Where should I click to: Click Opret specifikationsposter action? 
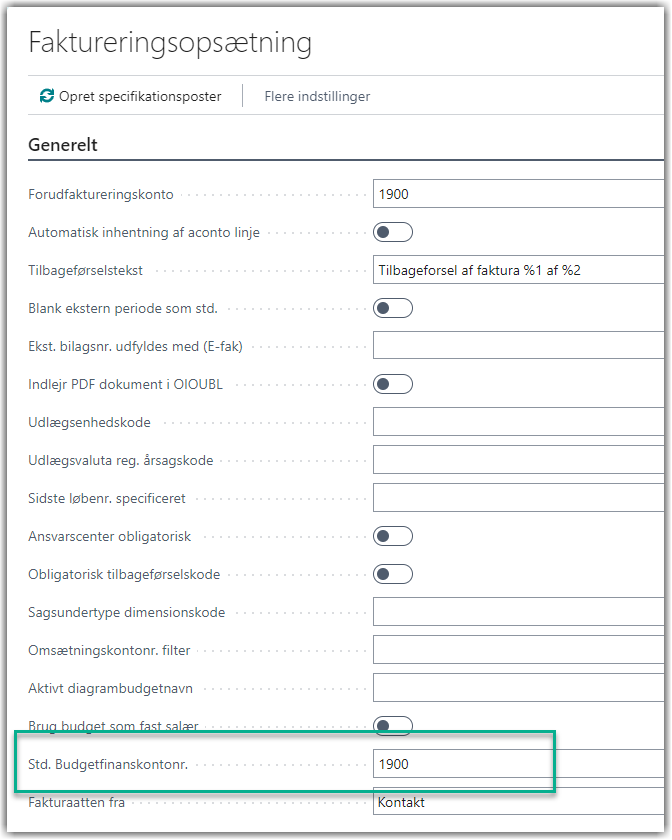point(130,96)
